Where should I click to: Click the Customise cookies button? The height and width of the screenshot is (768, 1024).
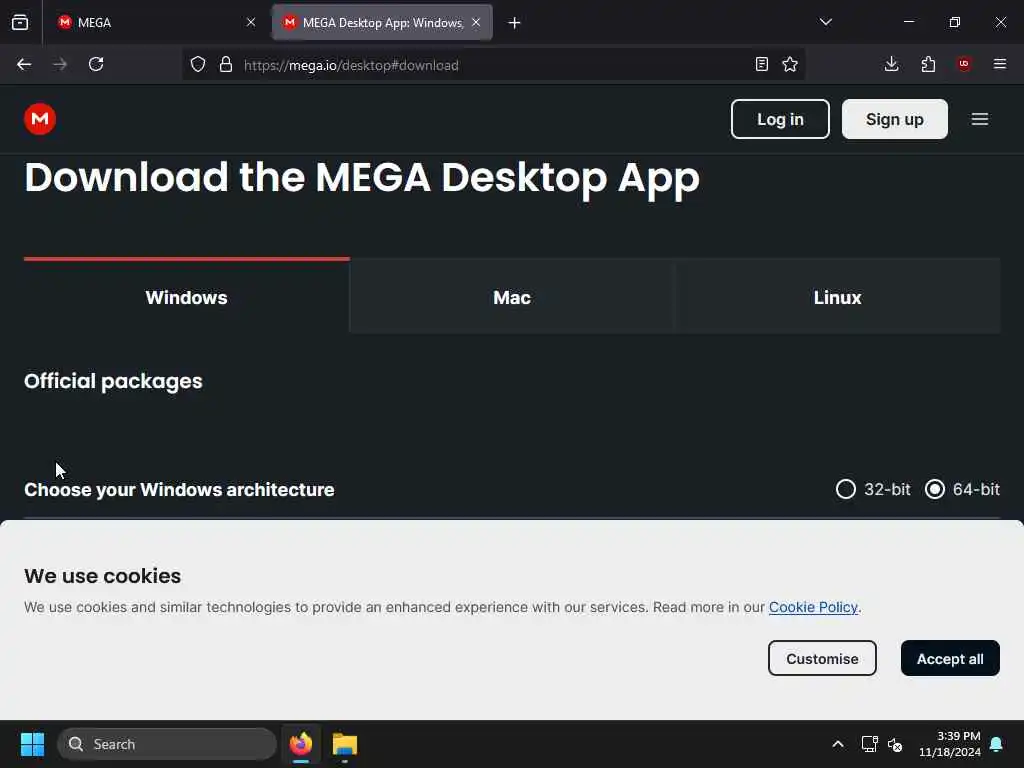822,658
